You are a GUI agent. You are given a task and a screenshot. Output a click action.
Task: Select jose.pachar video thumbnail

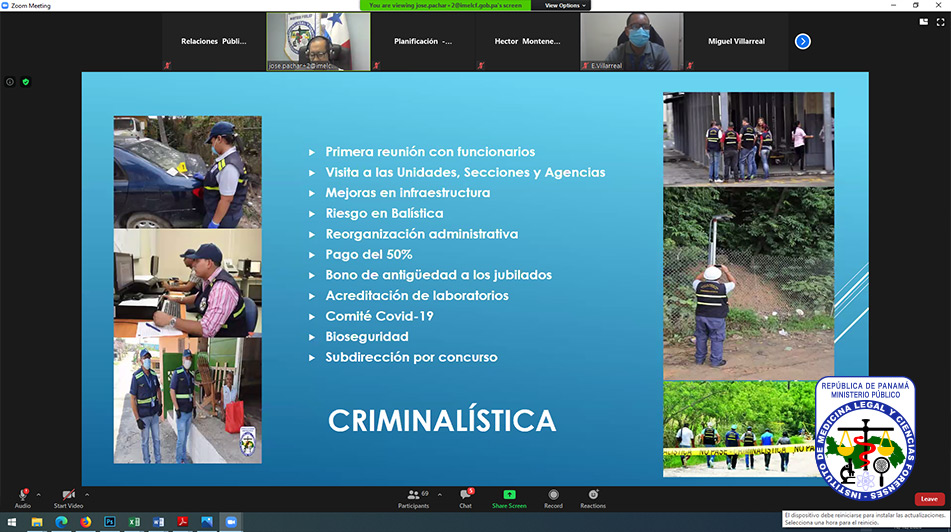pyautogui.click(x=318, y=41)
